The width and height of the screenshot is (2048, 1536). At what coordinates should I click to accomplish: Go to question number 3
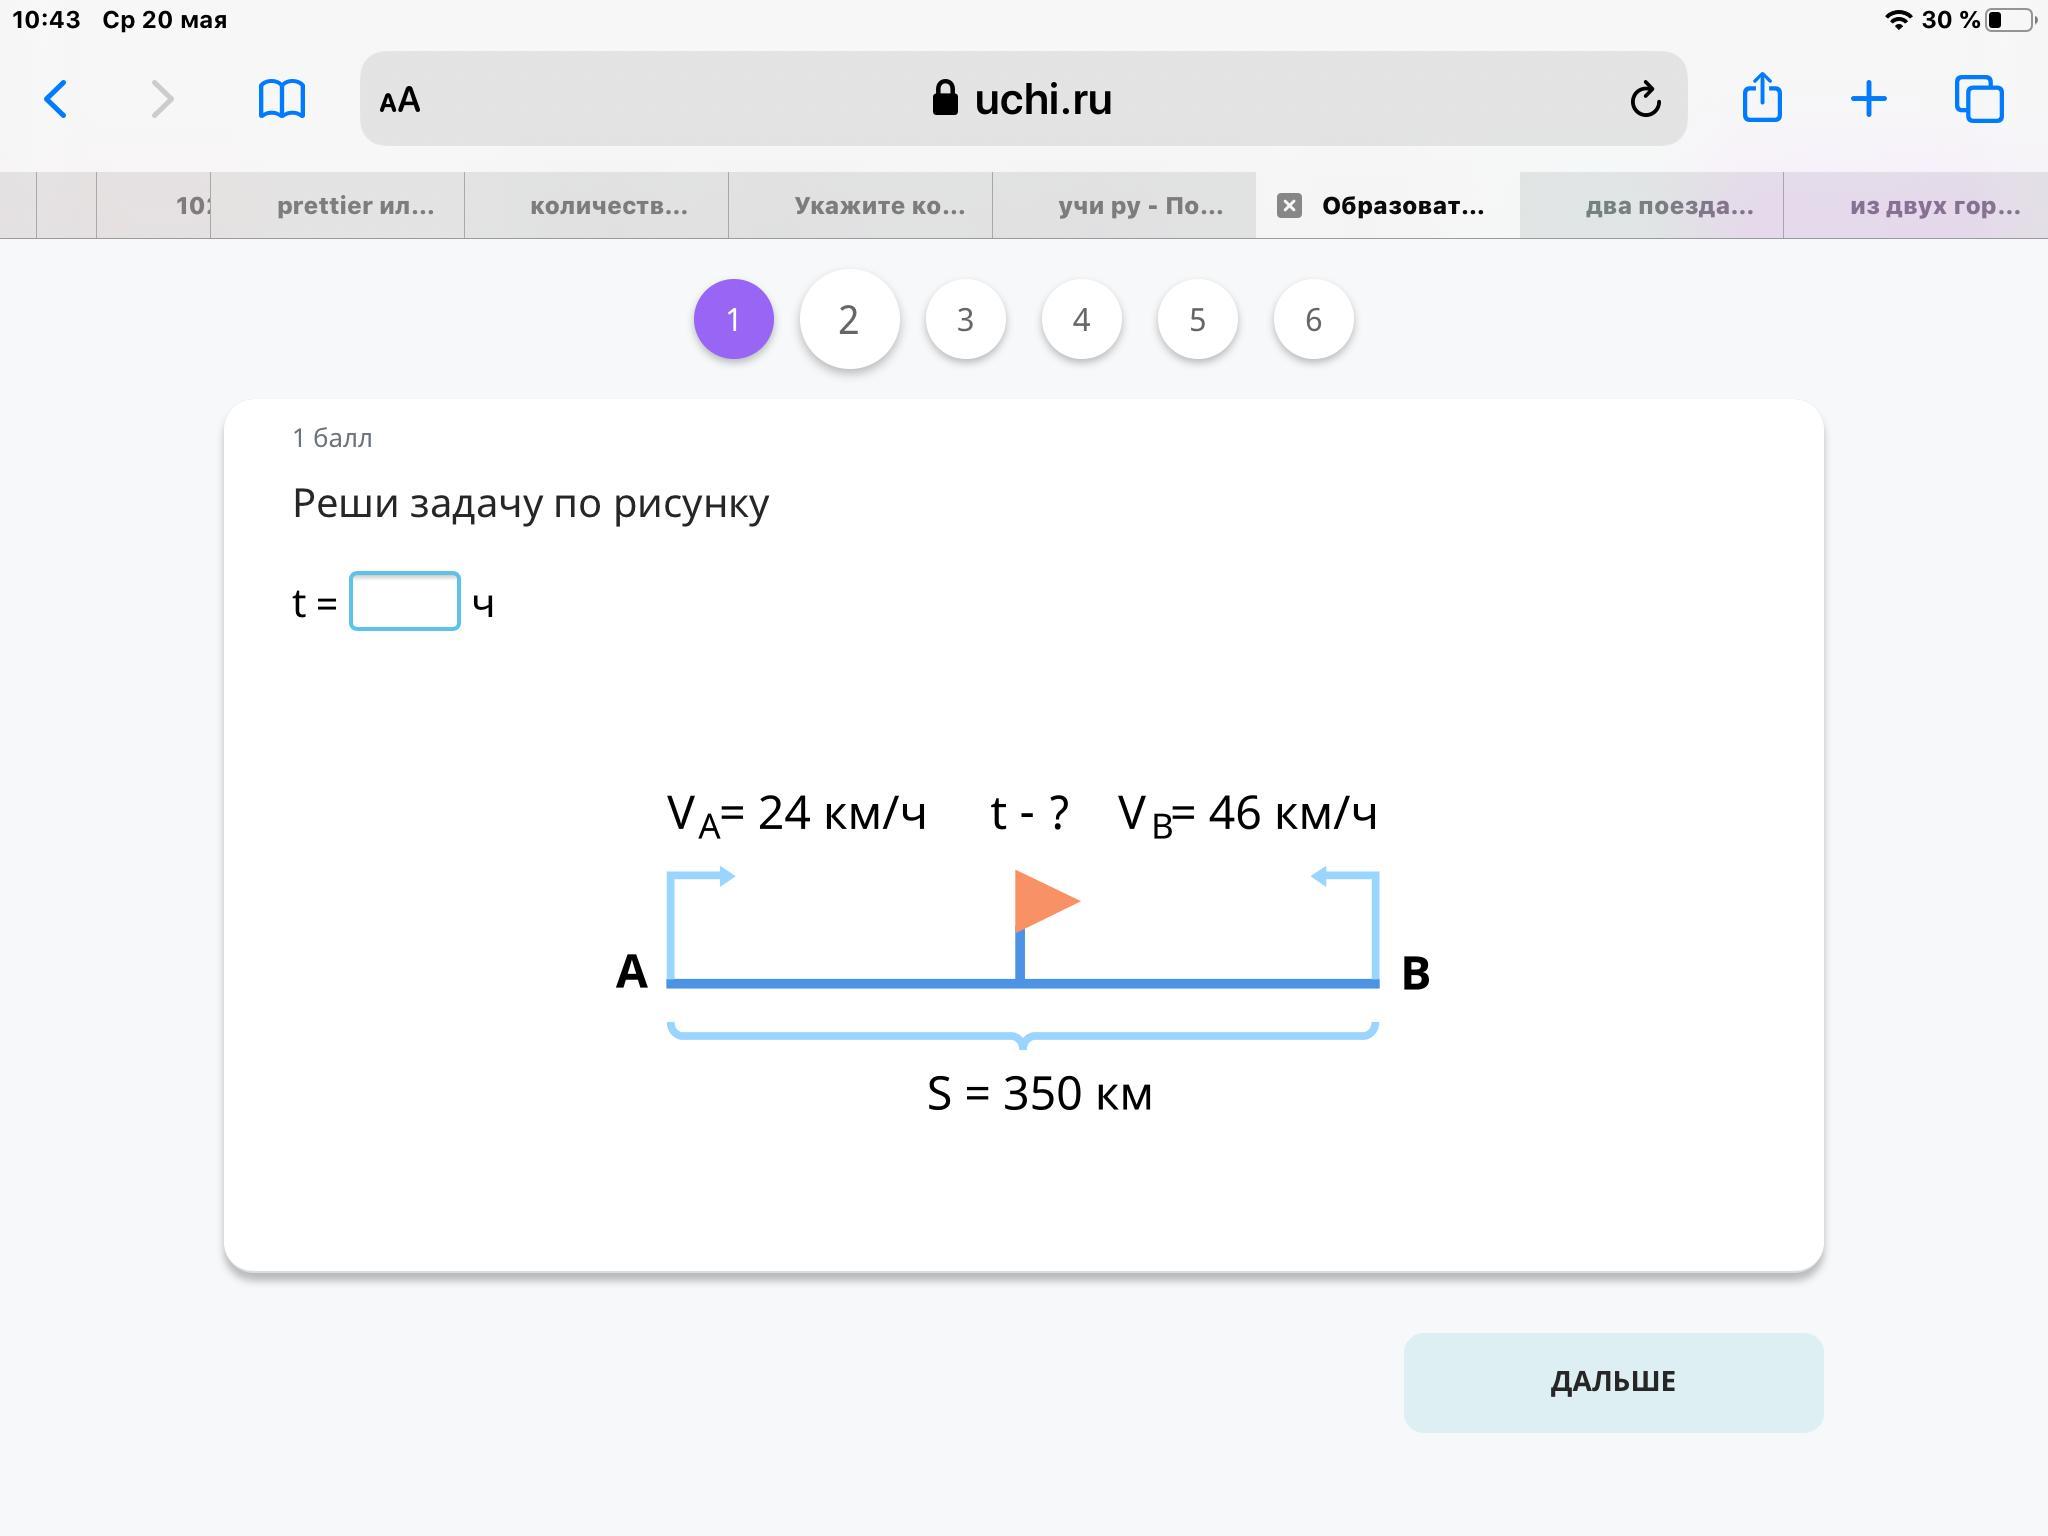965,320
